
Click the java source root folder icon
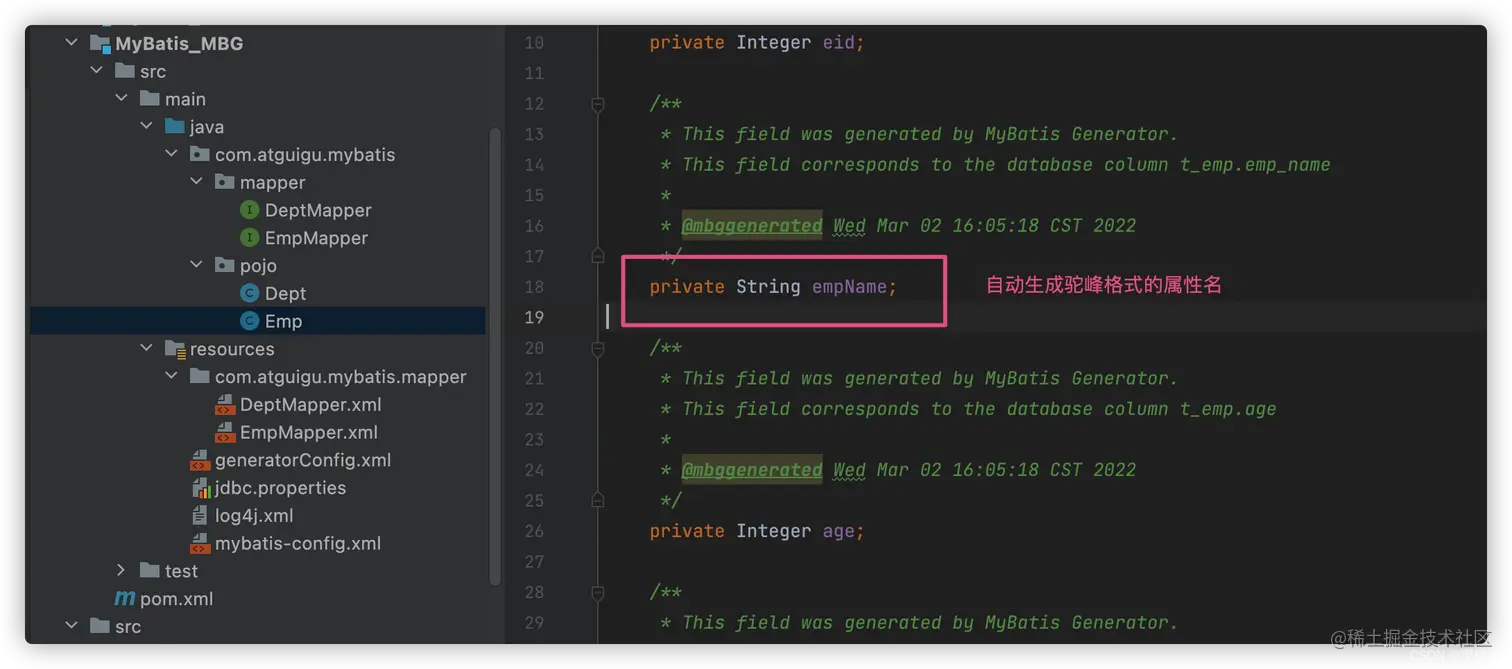(175, 126)
